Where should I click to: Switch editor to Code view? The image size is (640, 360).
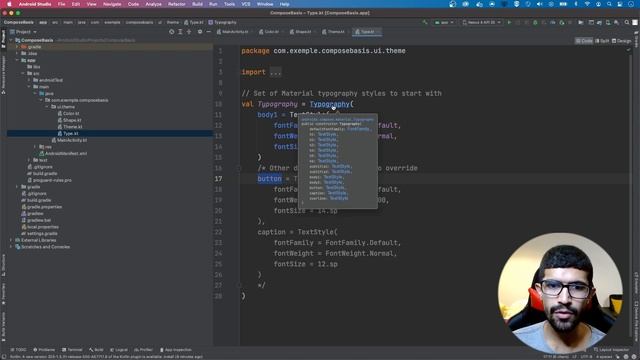coord(584,41)
